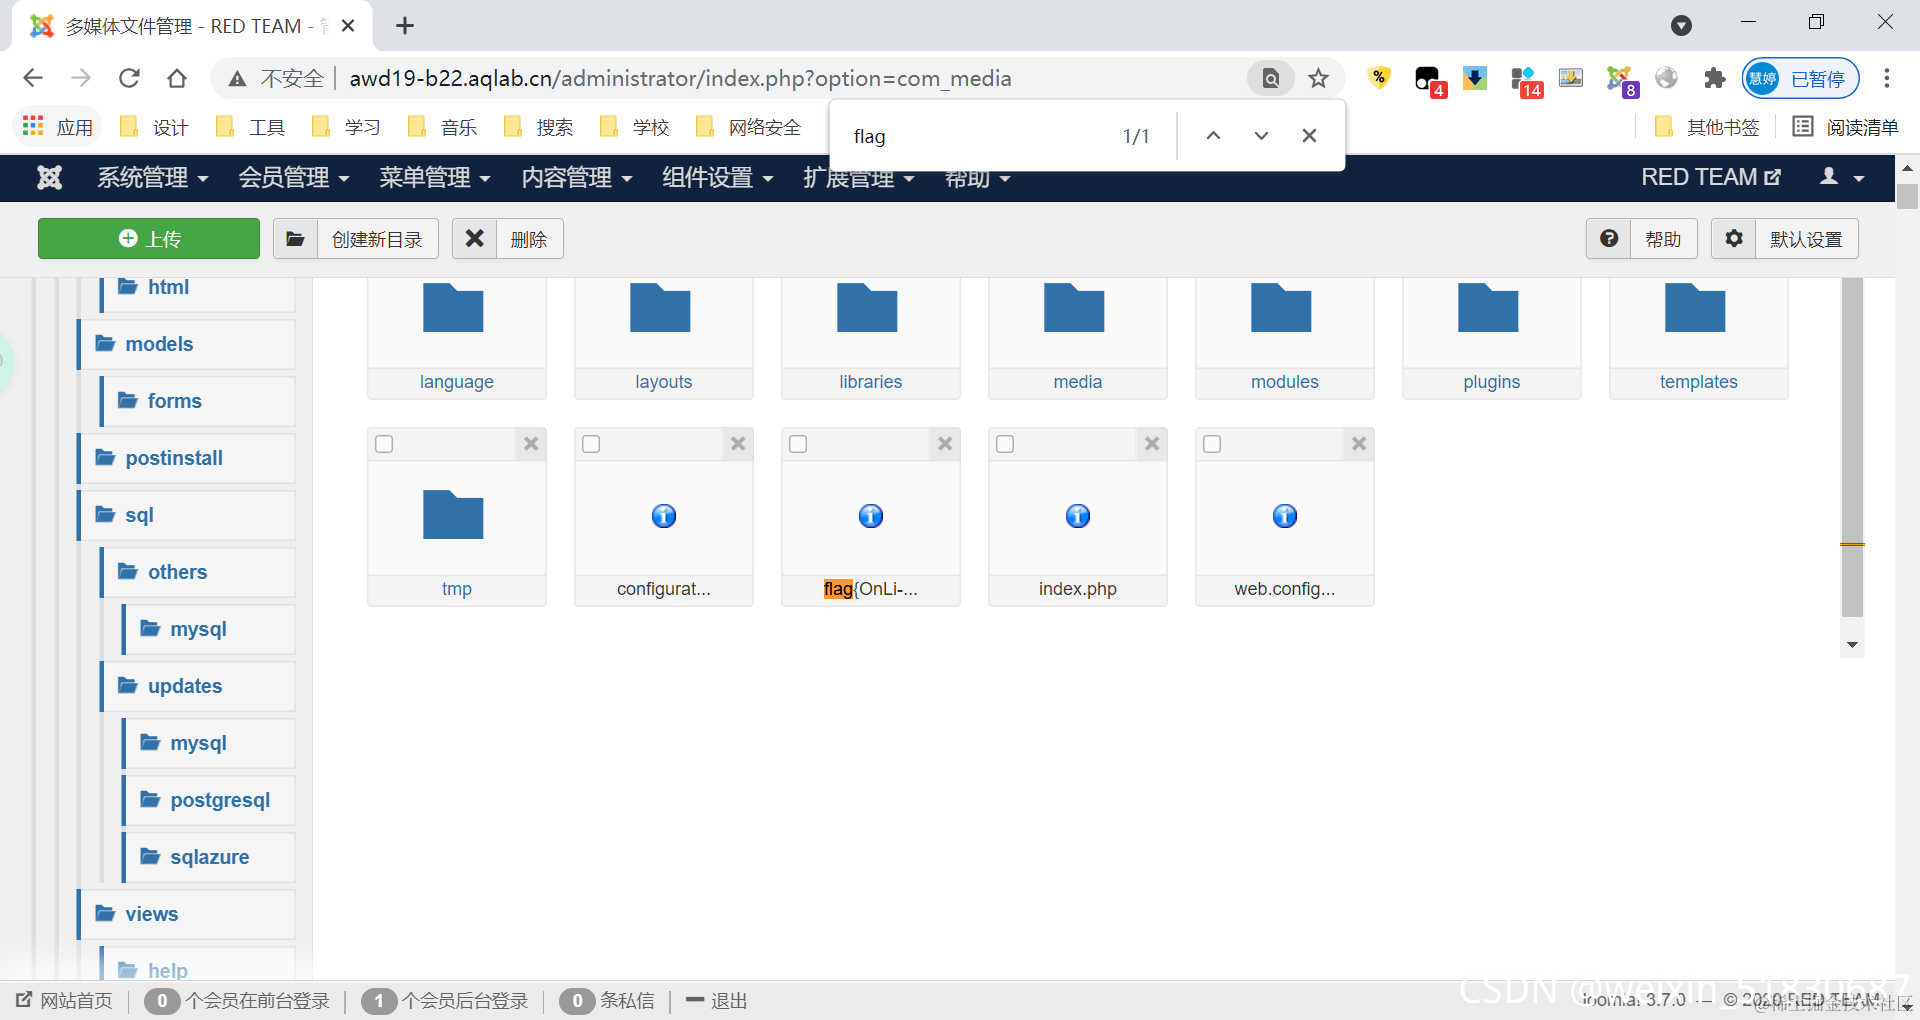Screen dimensions: 1920x1020
Task: Reload the page
Action: pos(129,78)
